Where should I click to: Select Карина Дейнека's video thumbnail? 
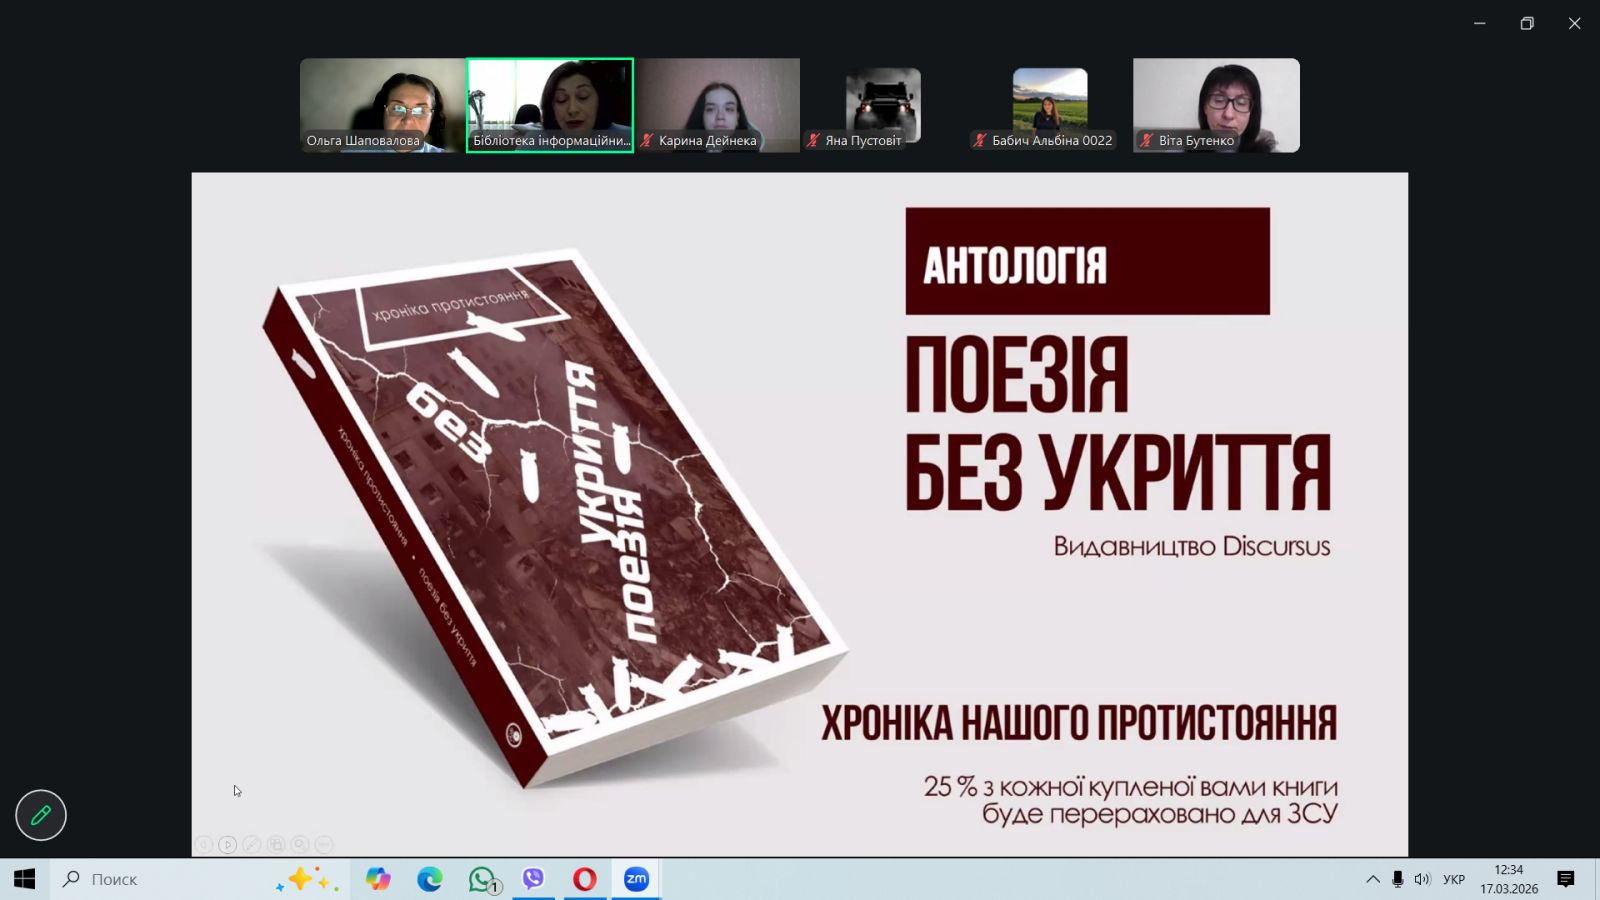[717, 104]
